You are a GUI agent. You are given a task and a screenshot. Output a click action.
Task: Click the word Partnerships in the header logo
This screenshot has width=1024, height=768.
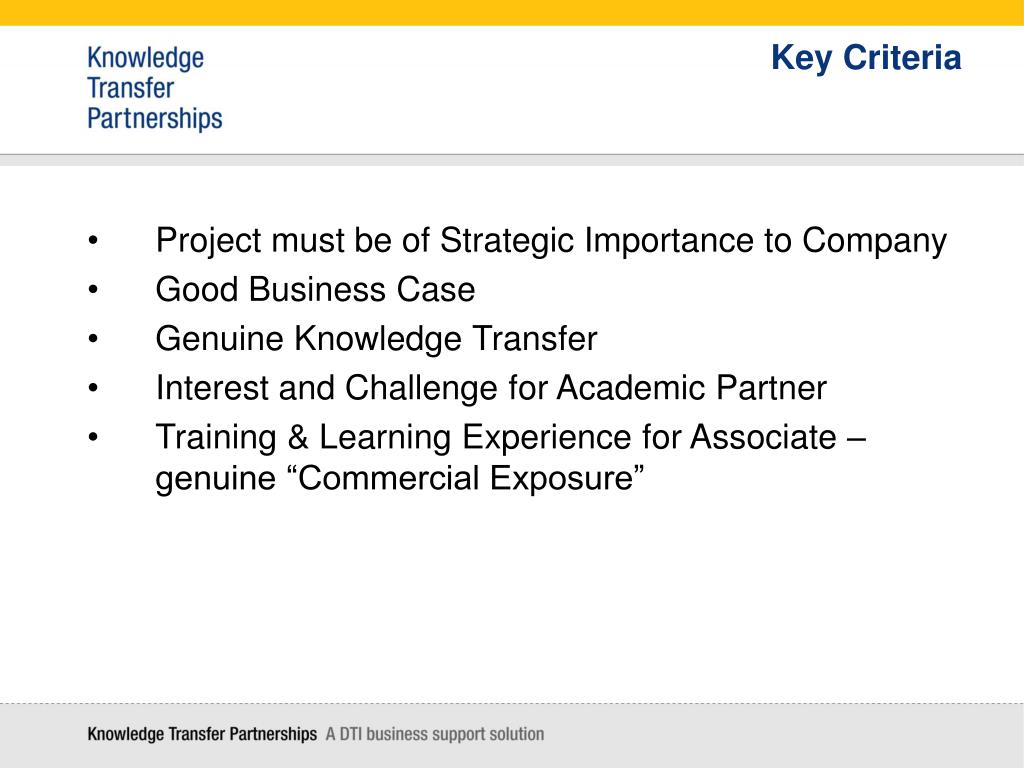point(155,120)
